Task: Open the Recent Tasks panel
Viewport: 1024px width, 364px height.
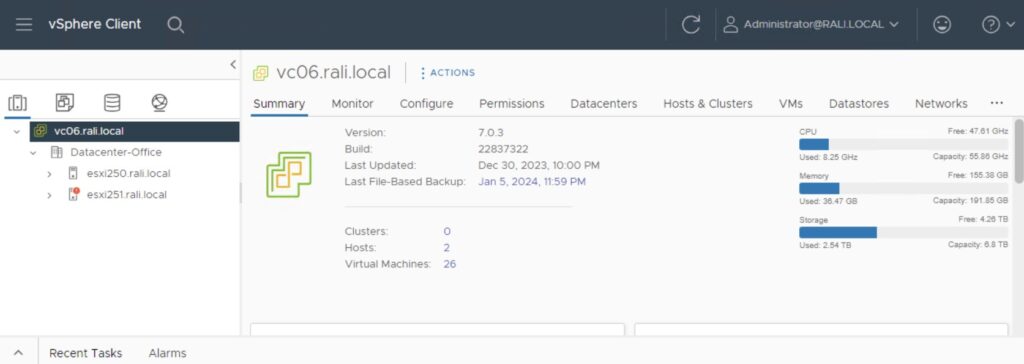Action: click(86, 353)
